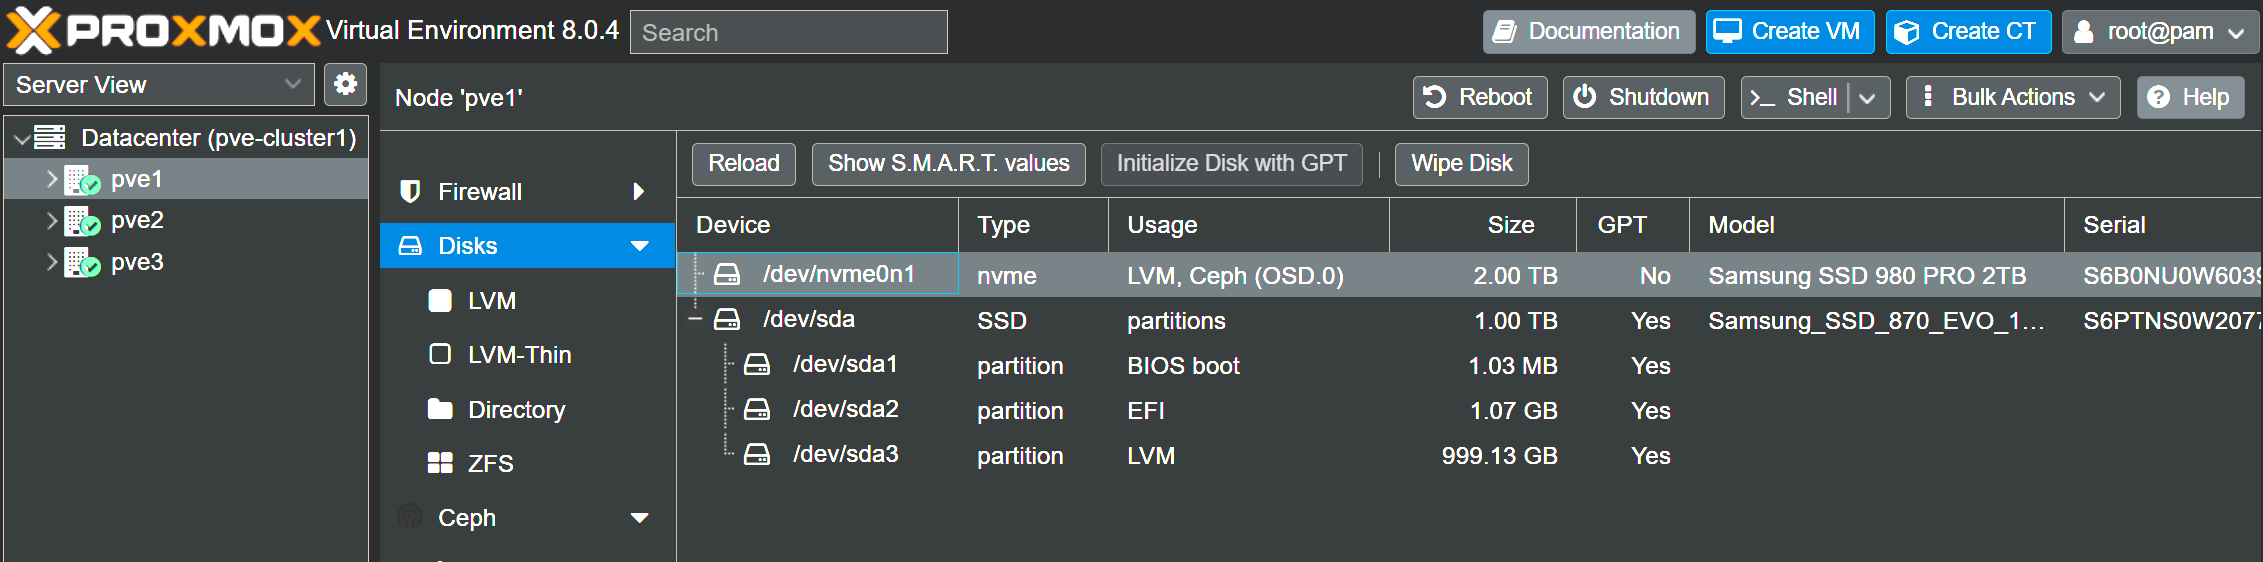
Task: Open the gear settings next to Server View
Action: pos(345,84)
